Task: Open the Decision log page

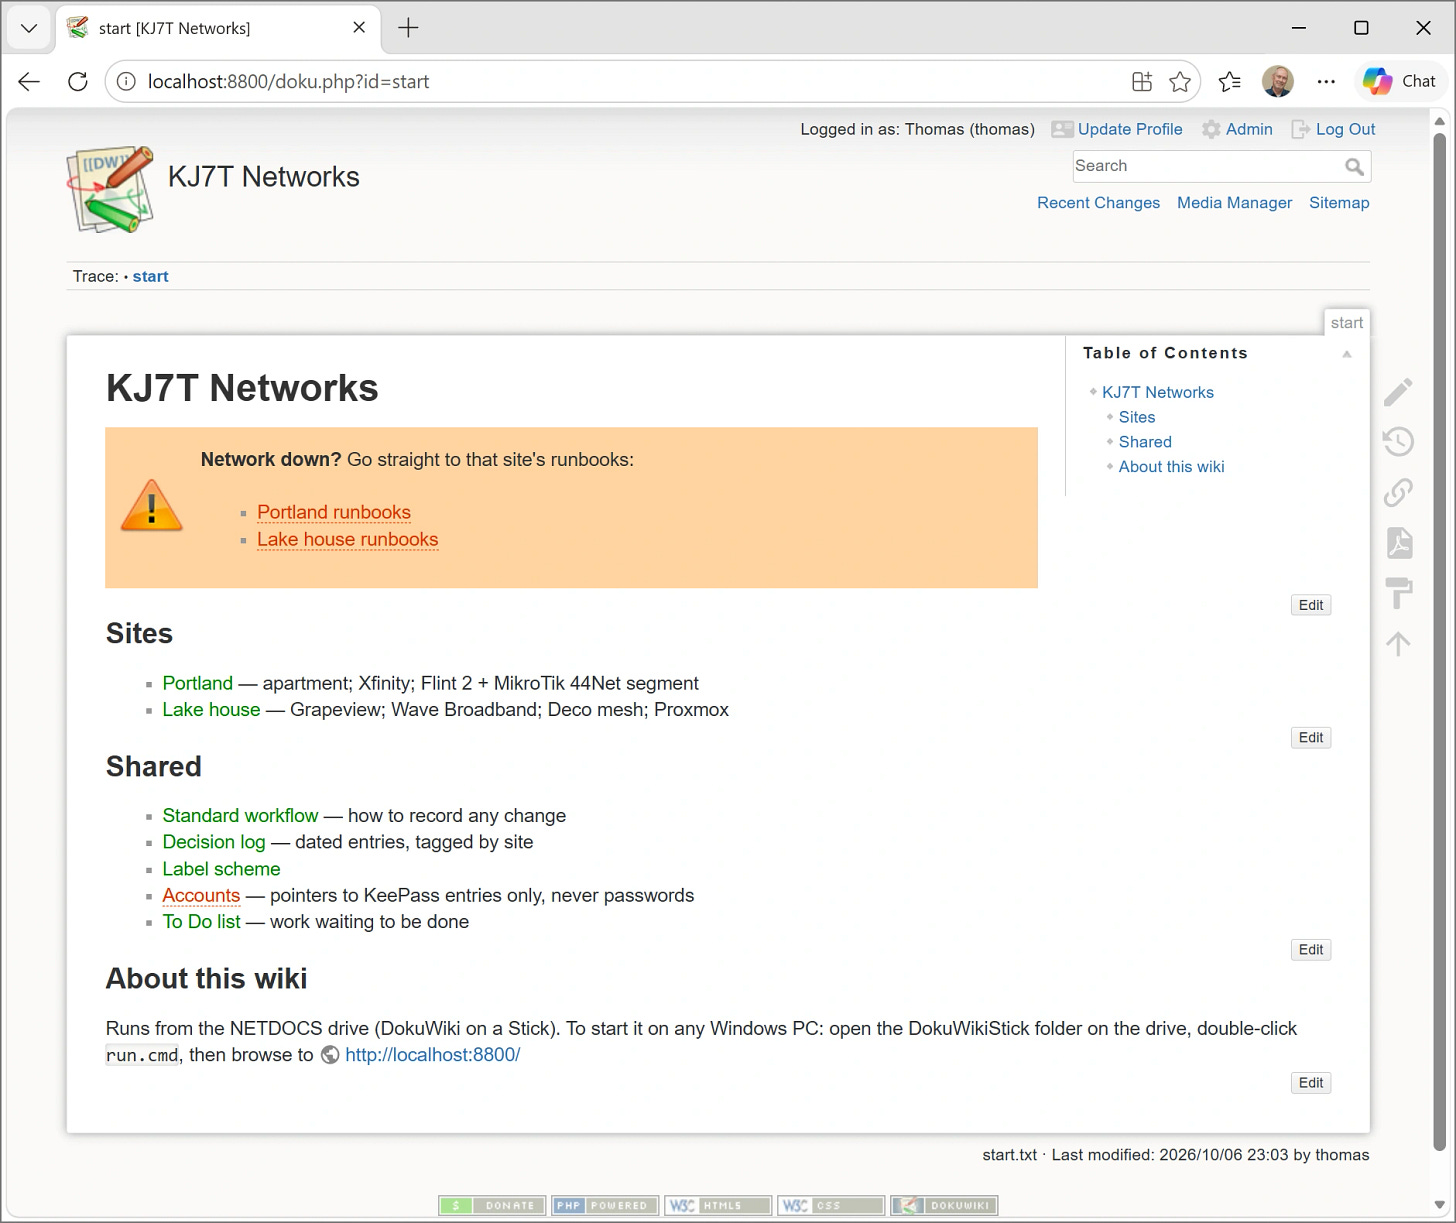Action: pyautogui.click(x=214, y=842)
